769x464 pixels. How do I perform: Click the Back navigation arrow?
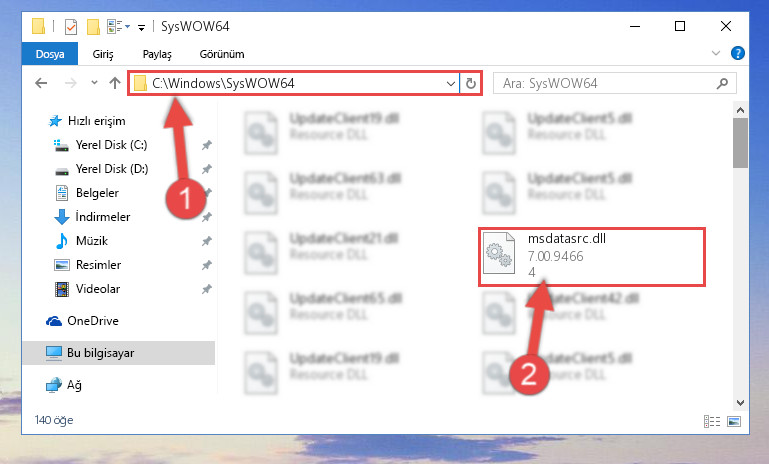point(41,83)
